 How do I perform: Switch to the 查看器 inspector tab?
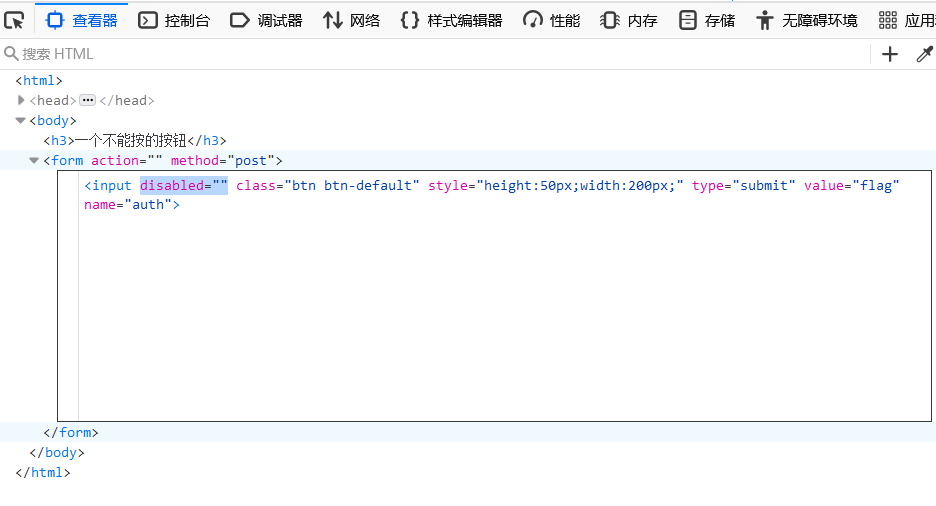coord(82,21)
